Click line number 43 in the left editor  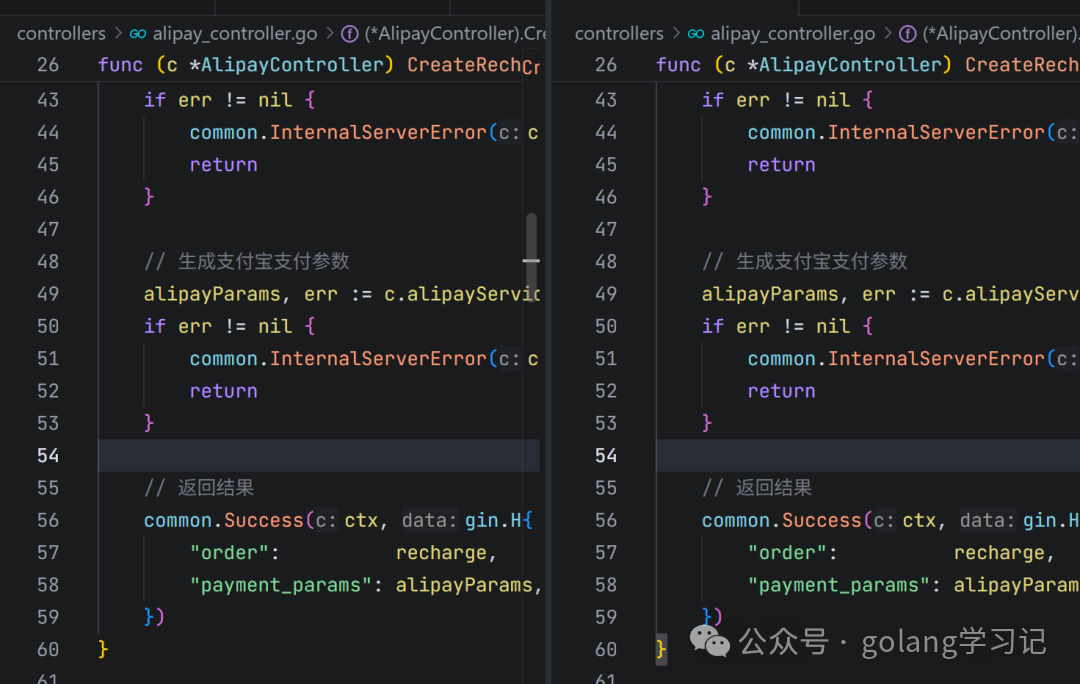[48, 100]
